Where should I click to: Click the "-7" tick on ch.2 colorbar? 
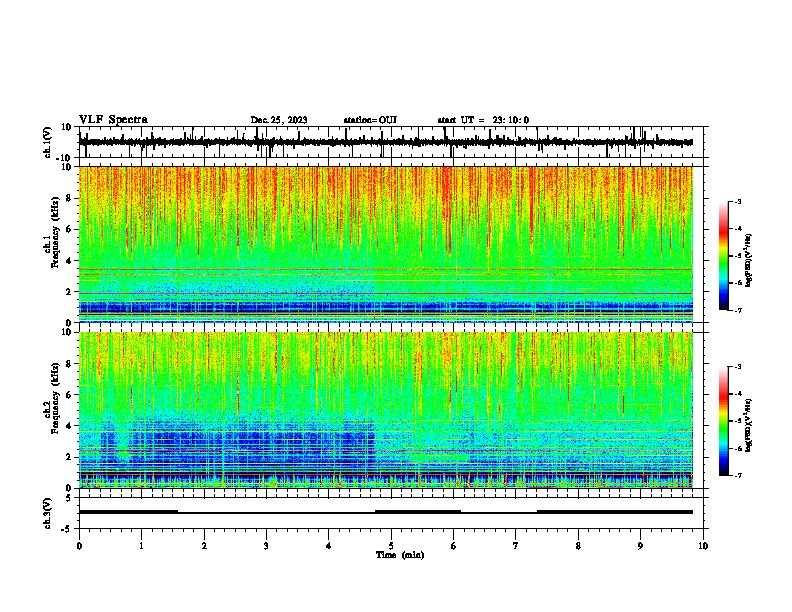tap(737, 476)
